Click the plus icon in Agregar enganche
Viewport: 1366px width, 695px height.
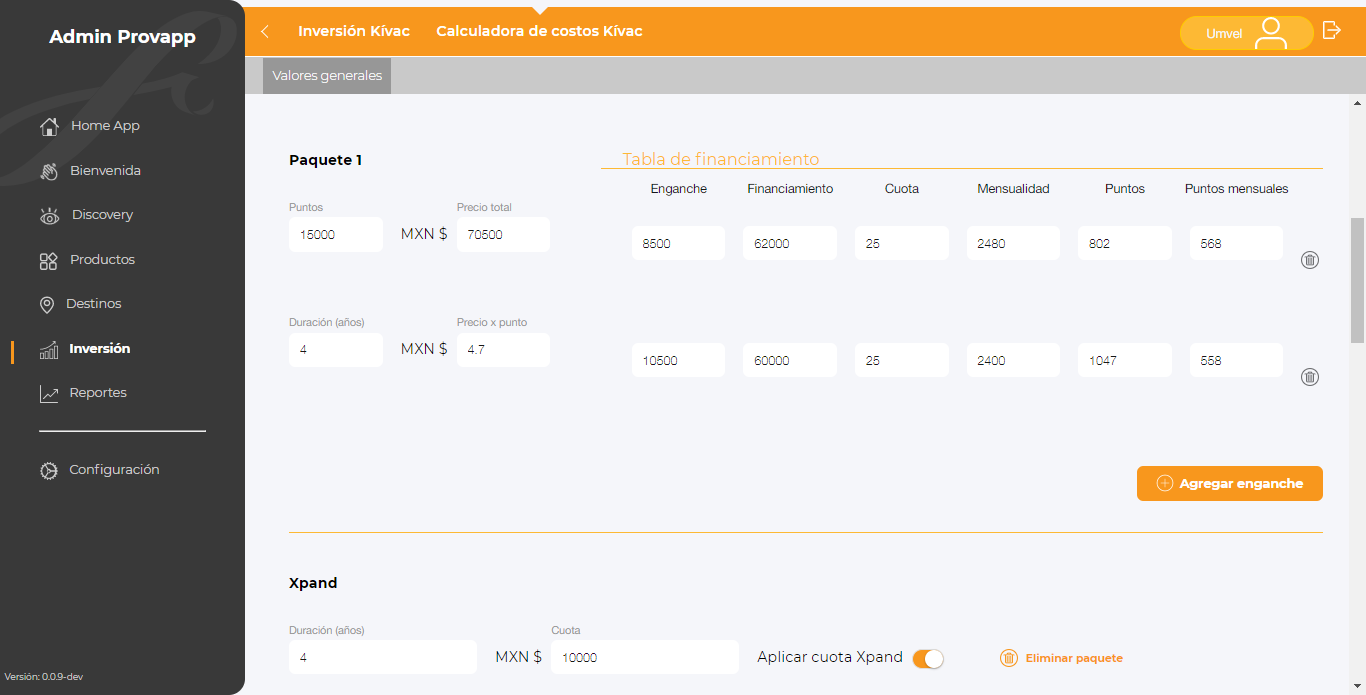coord(1165,483)
